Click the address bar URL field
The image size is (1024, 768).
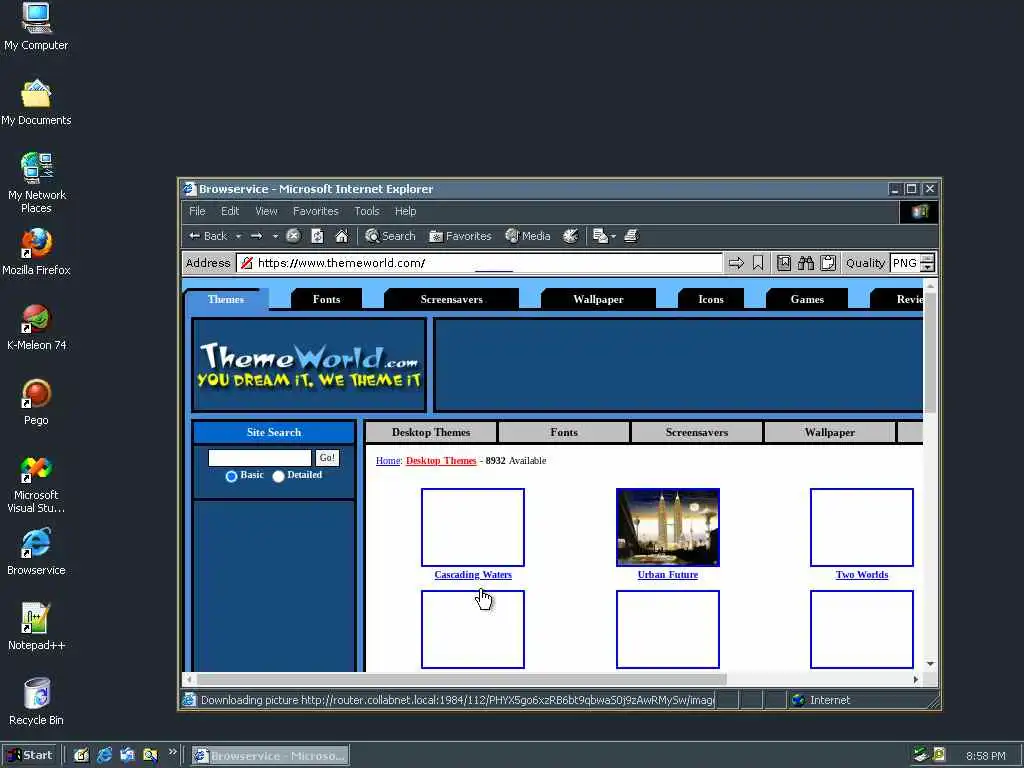[480, 263]
